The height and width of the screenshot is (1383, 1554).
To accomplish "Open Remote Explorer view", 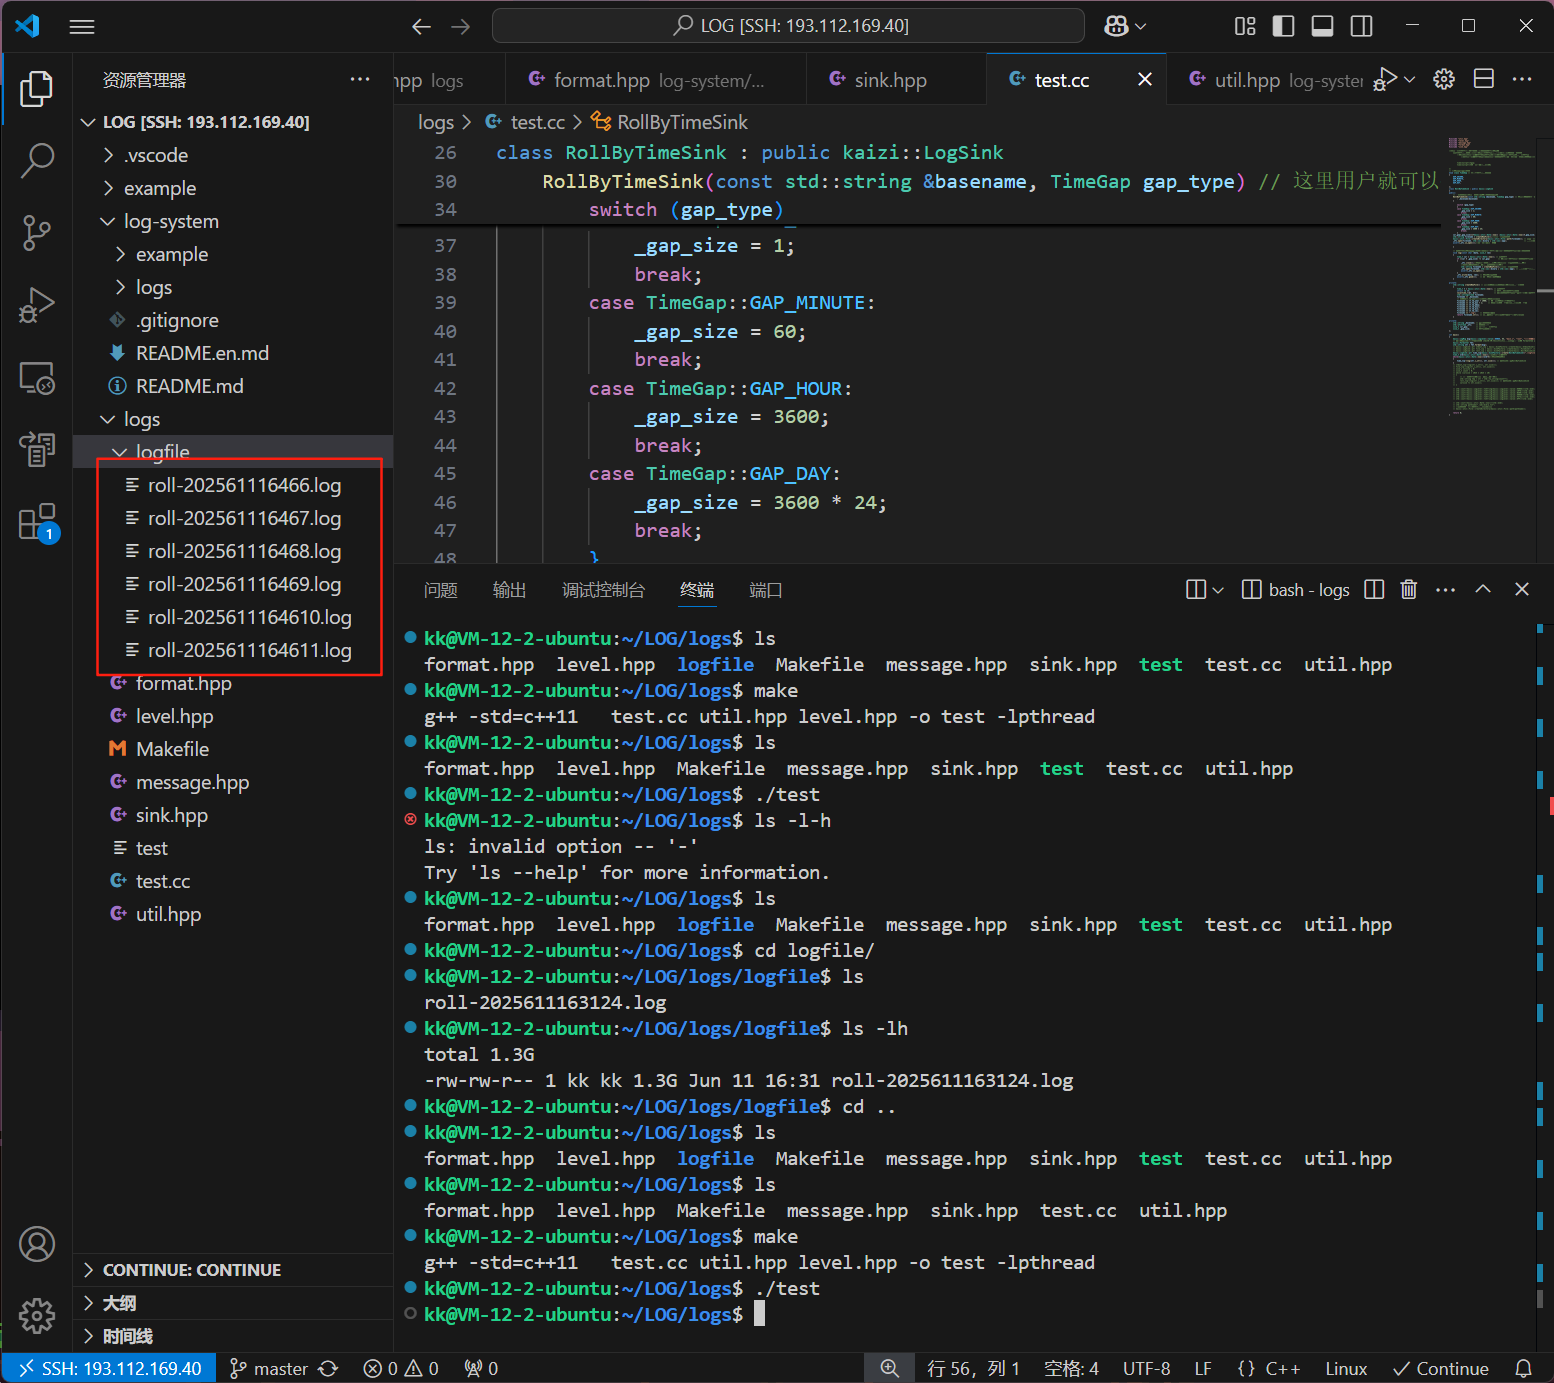I will tap(36, 378).
